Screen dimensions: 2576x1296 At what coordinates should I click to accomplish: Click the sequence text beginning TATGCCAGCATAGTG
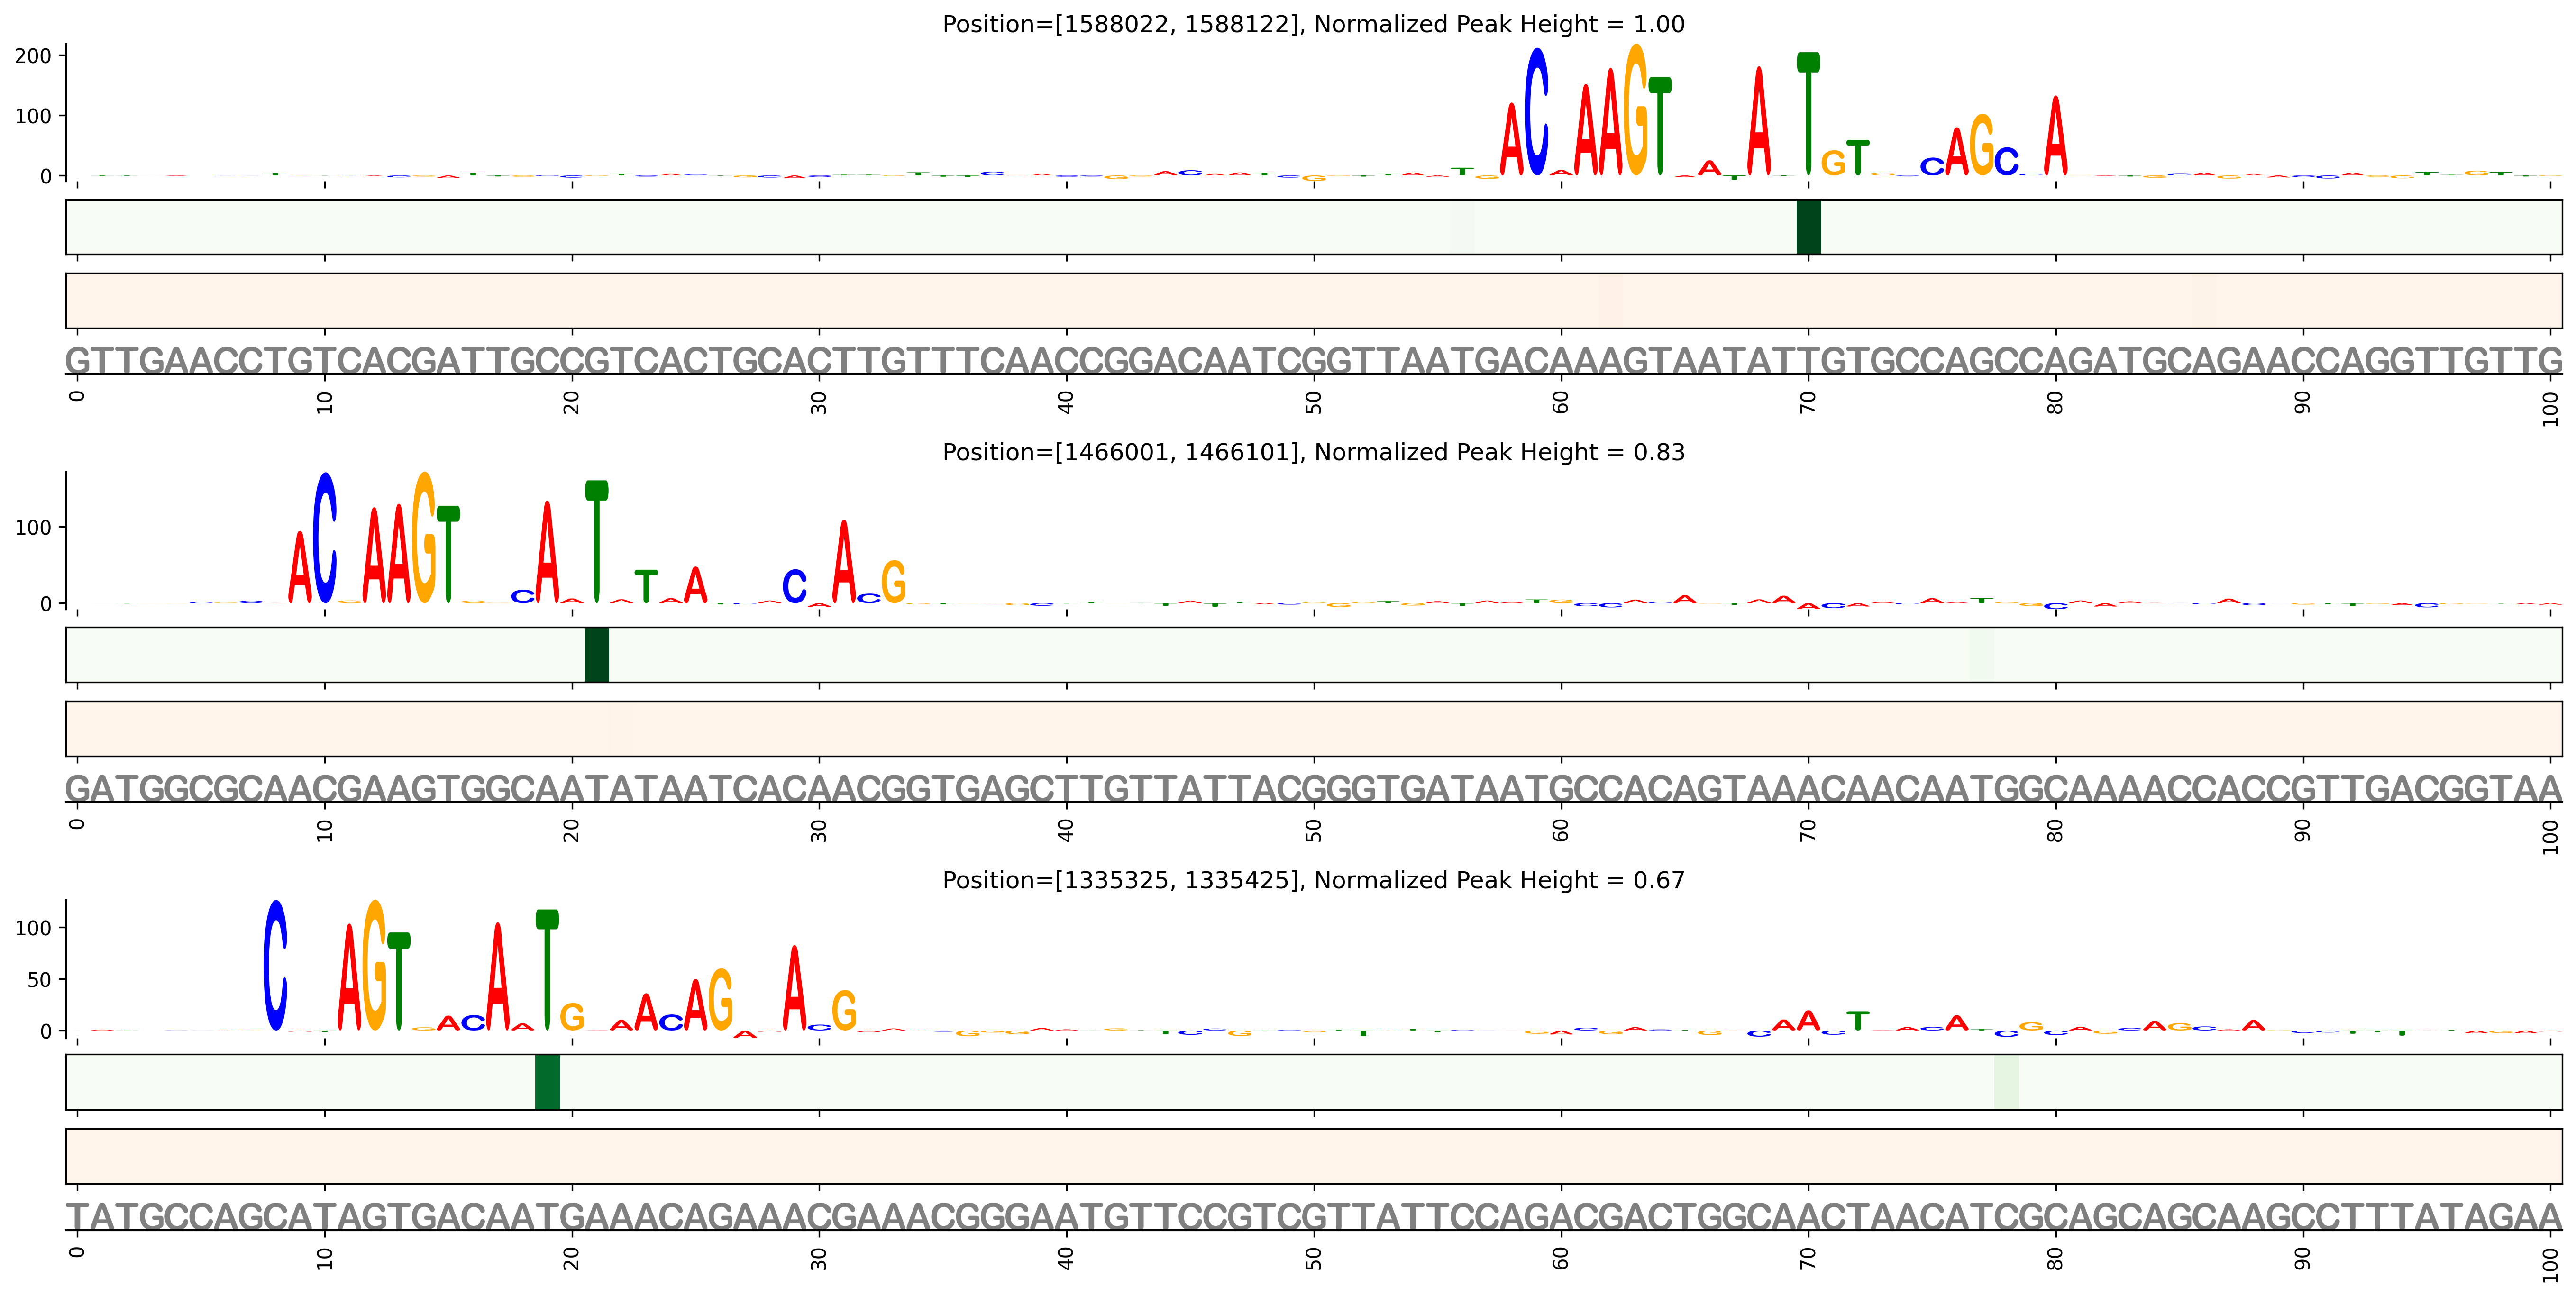click(x=1314, y=1216)
